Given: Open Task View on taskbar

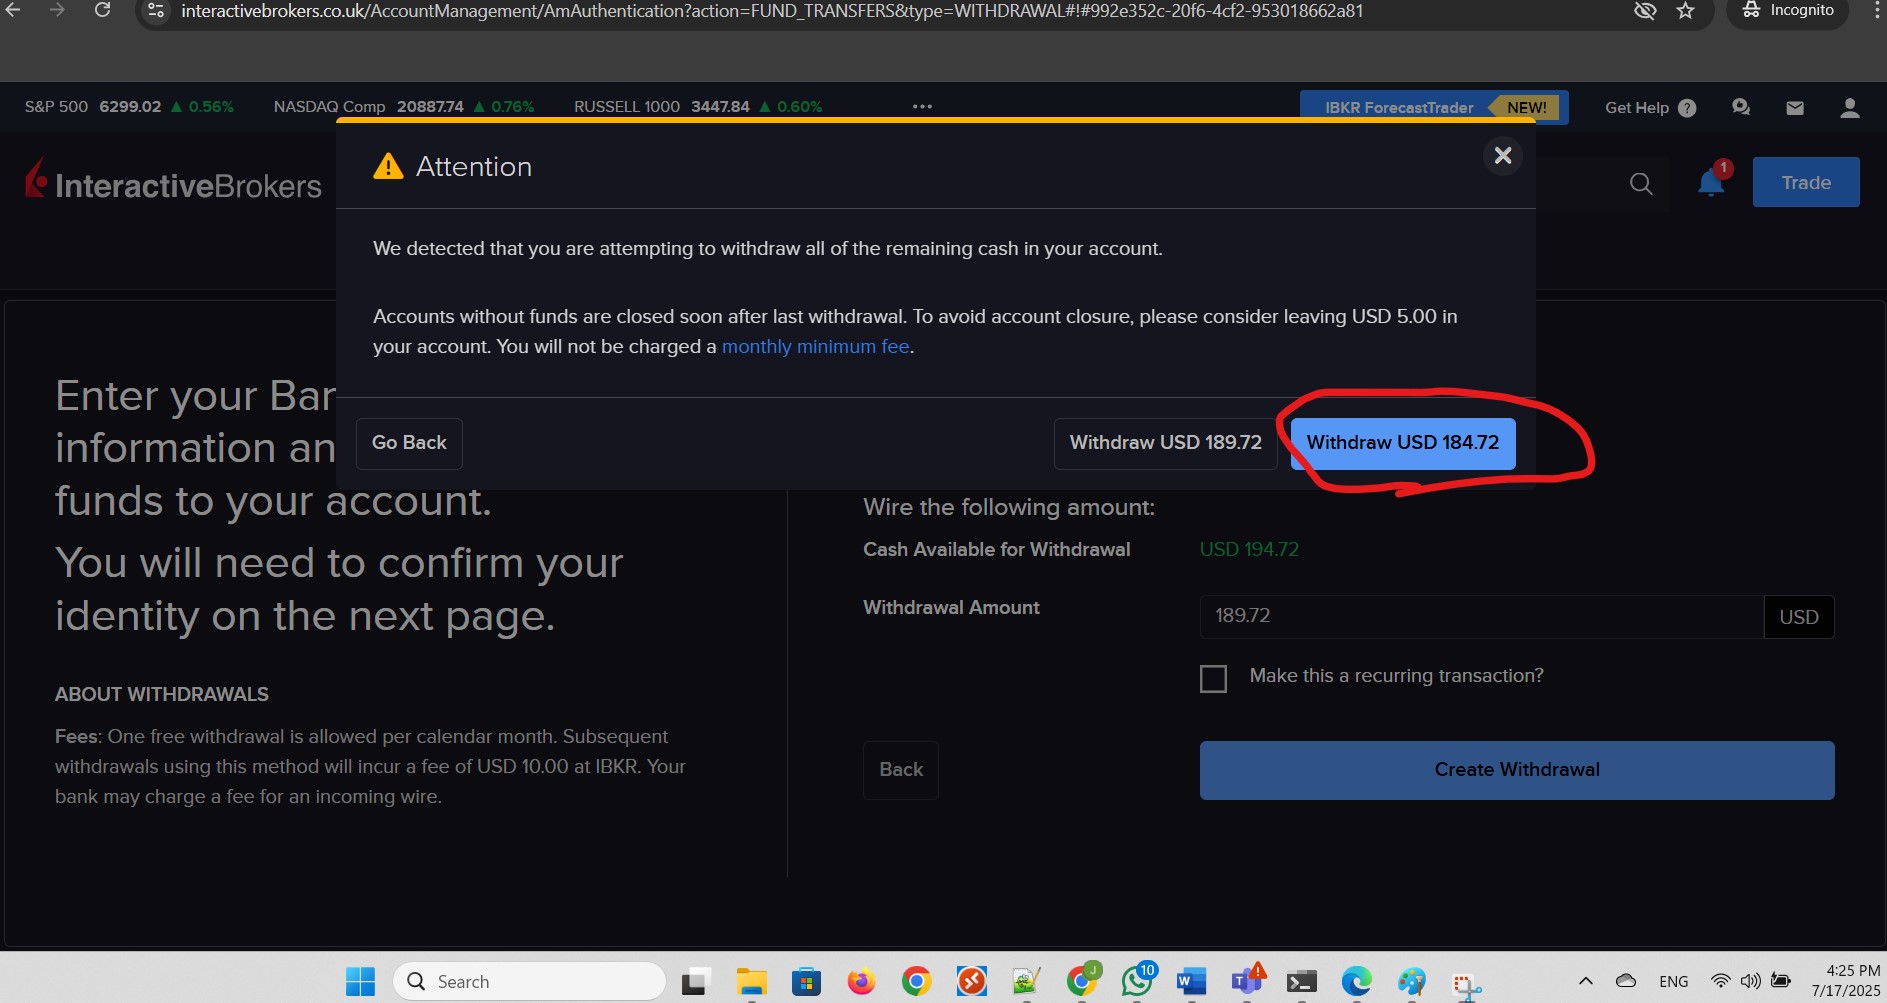Looking at the screenshot, I should (695, 982).
